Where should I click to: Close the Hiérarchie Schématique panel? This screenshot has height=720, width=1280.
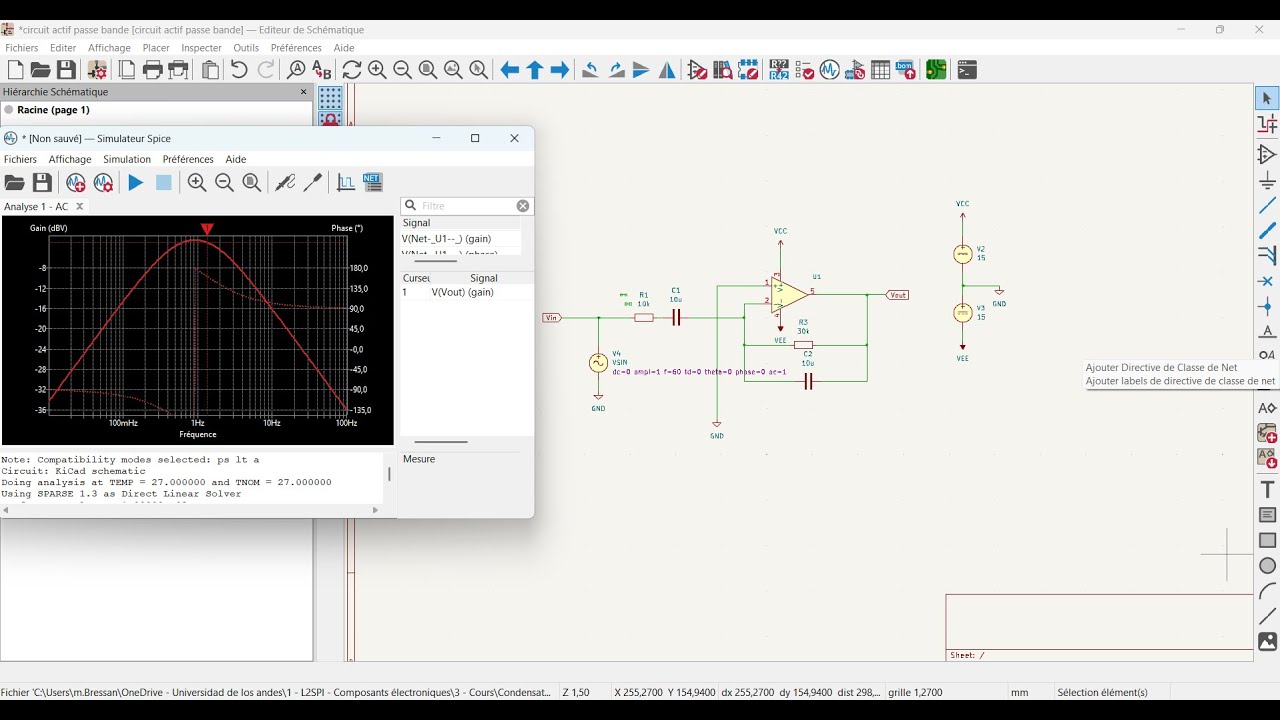point(304,92)
